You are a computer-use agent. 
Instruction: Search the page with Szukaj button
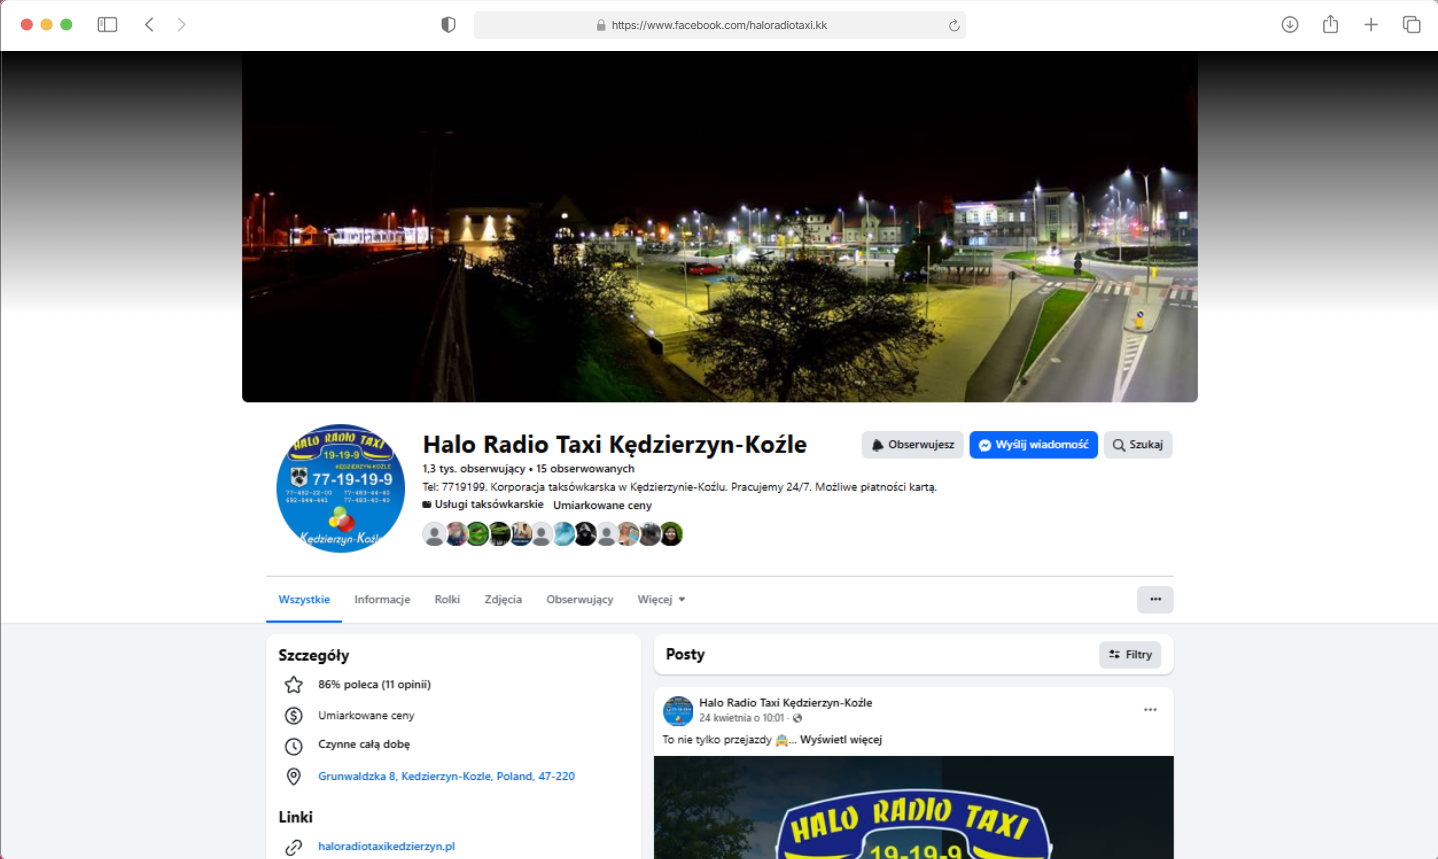point(1138,445)
